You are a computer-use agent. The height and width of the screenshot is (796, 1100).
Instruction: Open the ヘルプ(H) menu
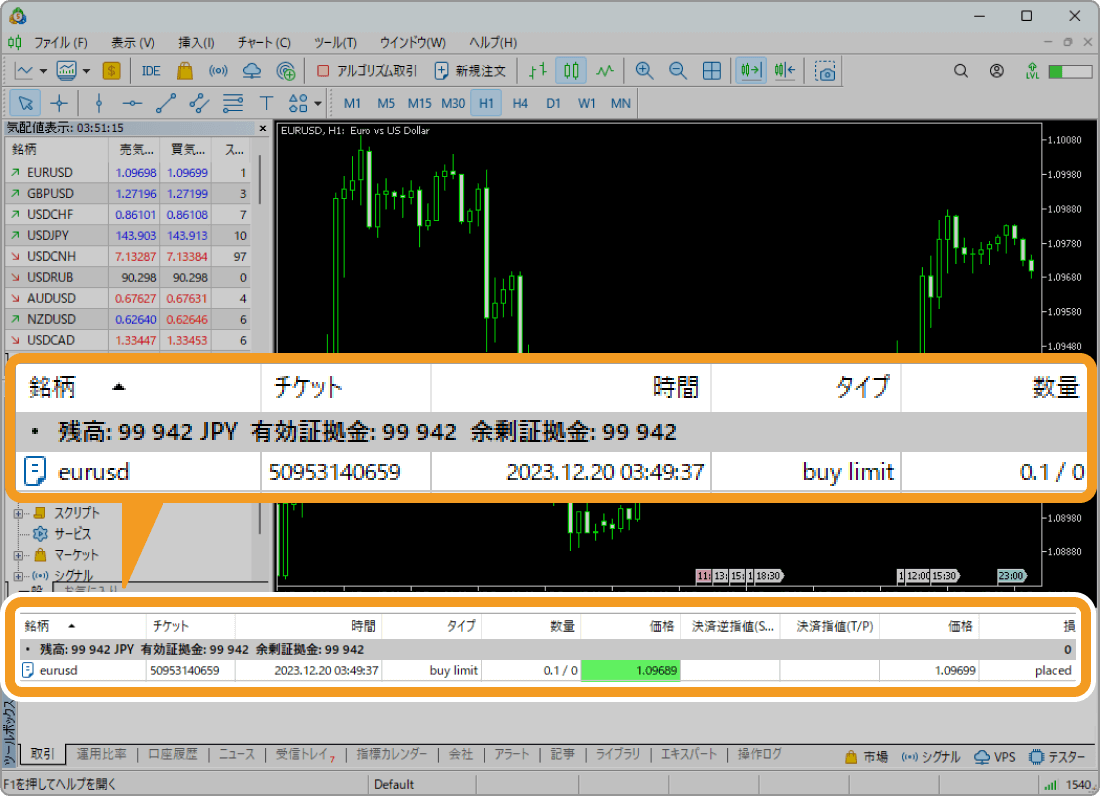coord(493,43)
